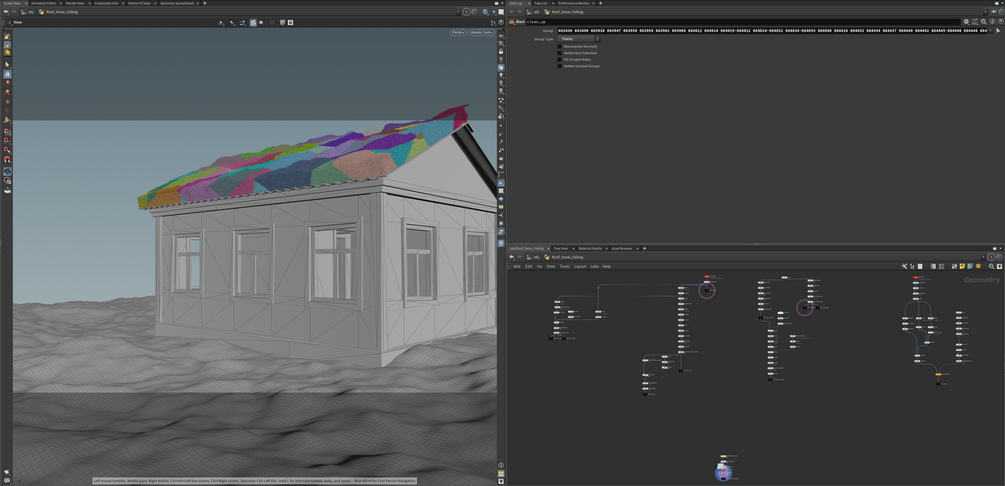Open the Blast node info icon
1005x486 pixels.
coord(992,22)
